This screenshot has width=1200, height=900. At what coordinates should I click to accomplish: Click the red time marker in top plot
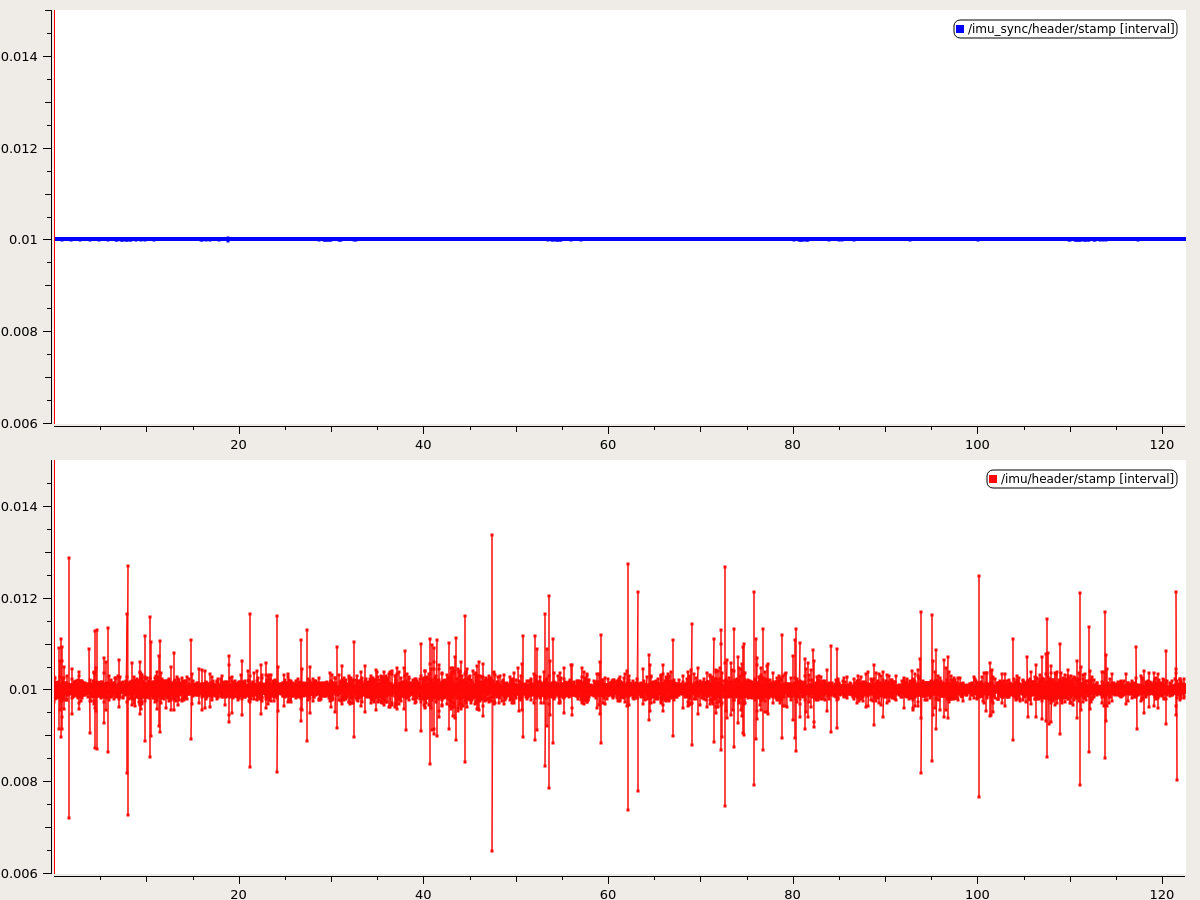pyautogui.click(x=54, y=217)
